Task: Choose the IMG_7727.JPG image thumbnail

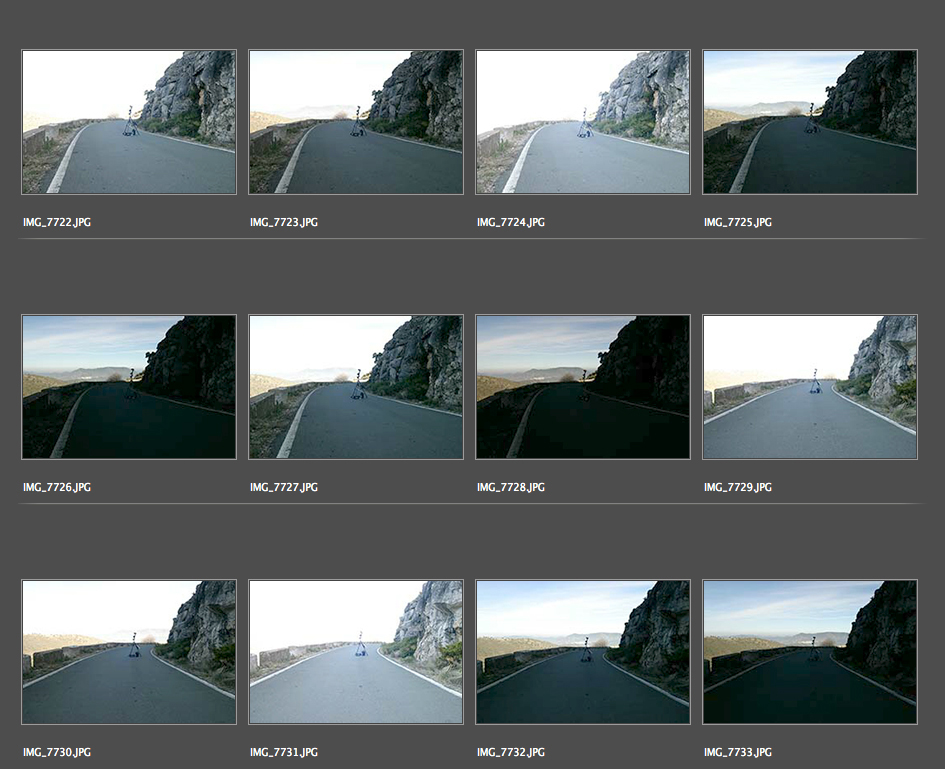Action: 356,387
